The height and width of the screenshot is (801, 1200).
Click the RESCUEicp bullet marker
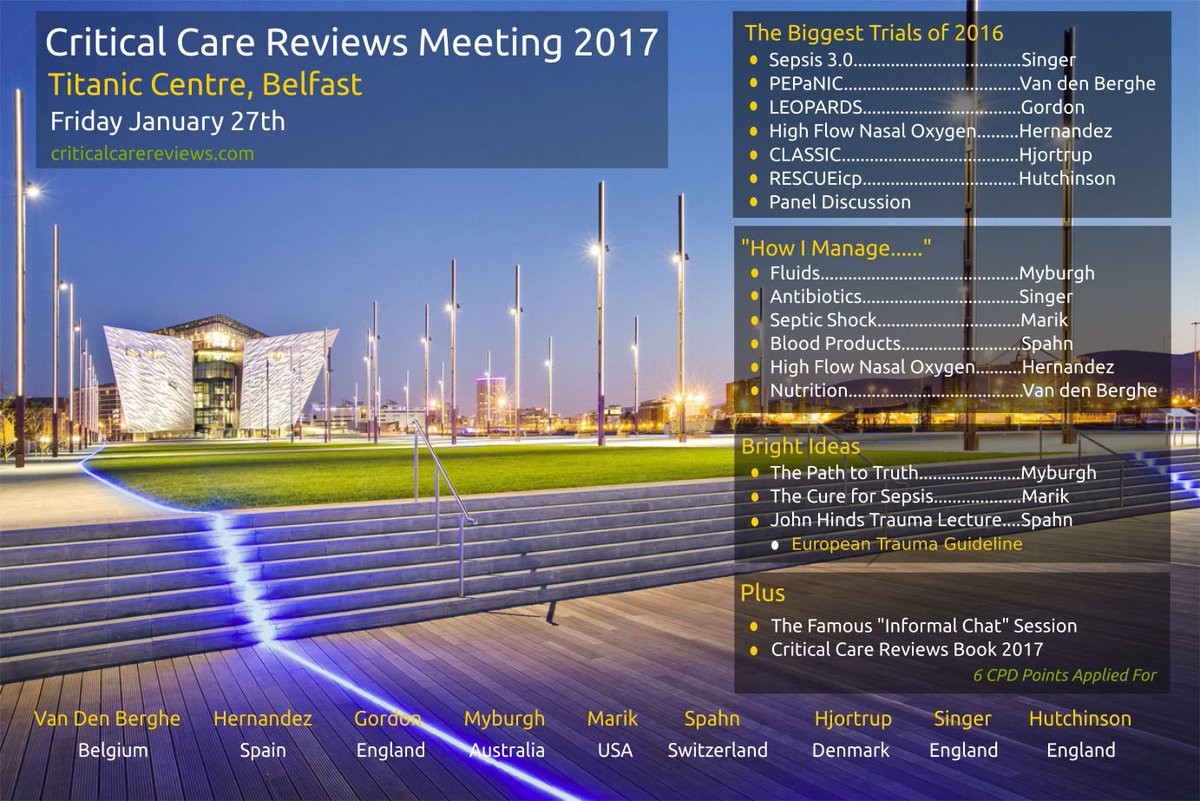753,178
